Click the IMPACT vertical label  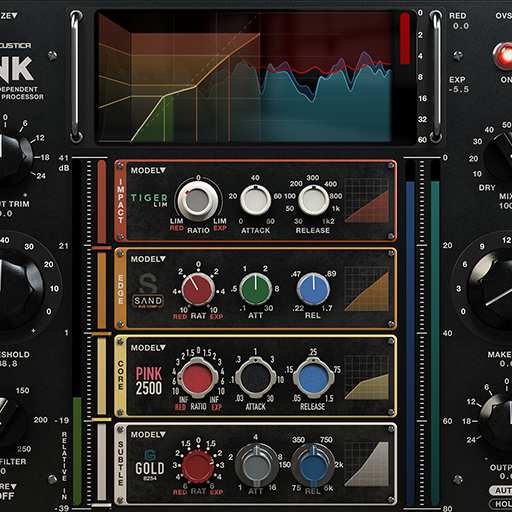pos(121,201)
